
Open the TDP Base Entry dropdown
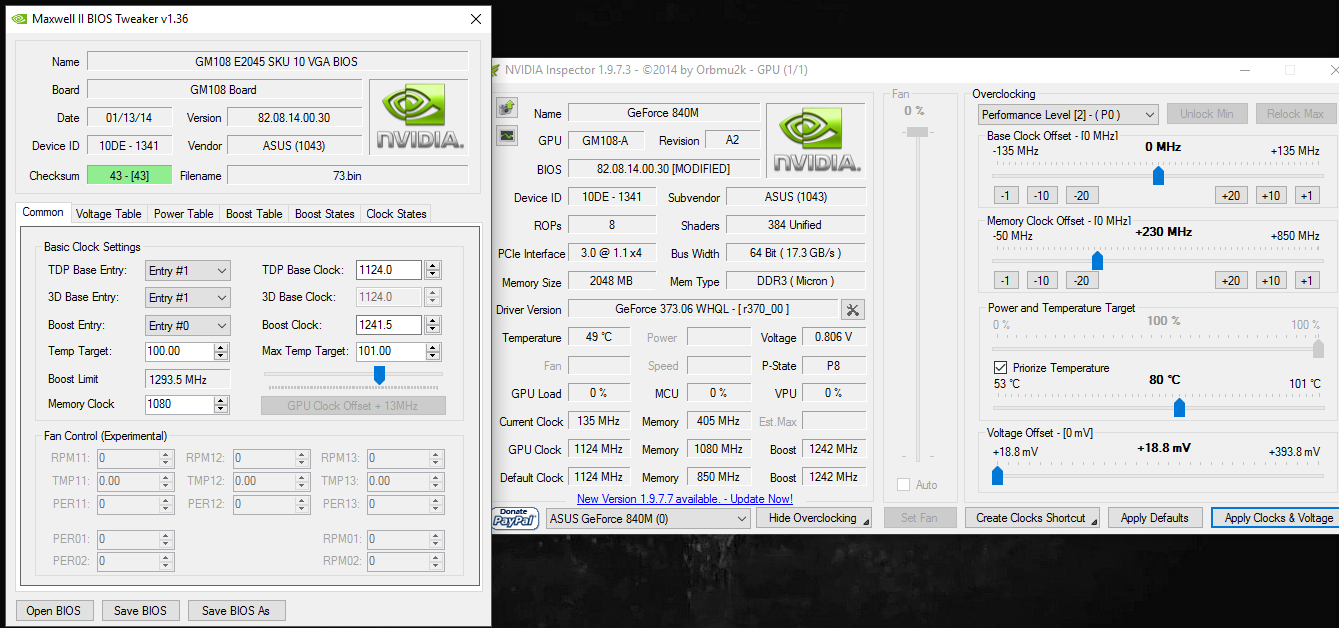[x=188, y=270]
